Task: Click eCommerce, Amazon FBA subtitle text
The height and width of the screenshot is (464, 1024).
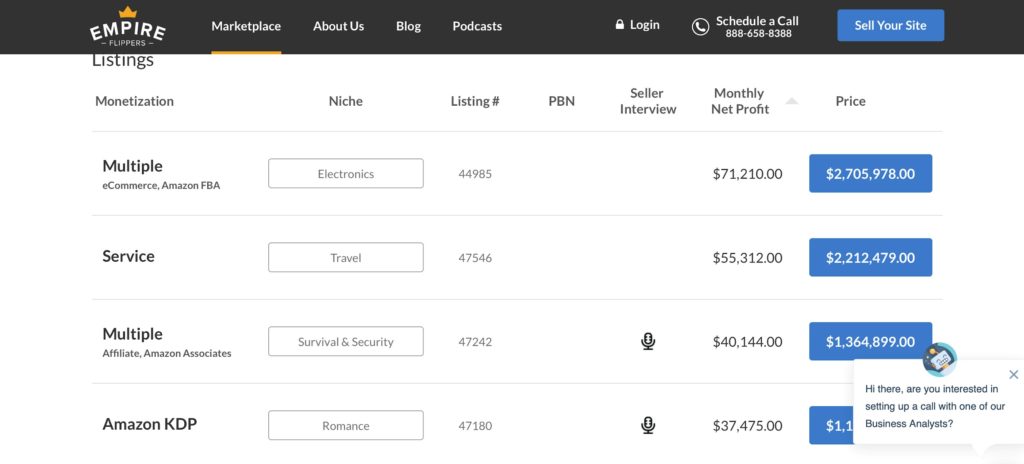Action: 161,186
